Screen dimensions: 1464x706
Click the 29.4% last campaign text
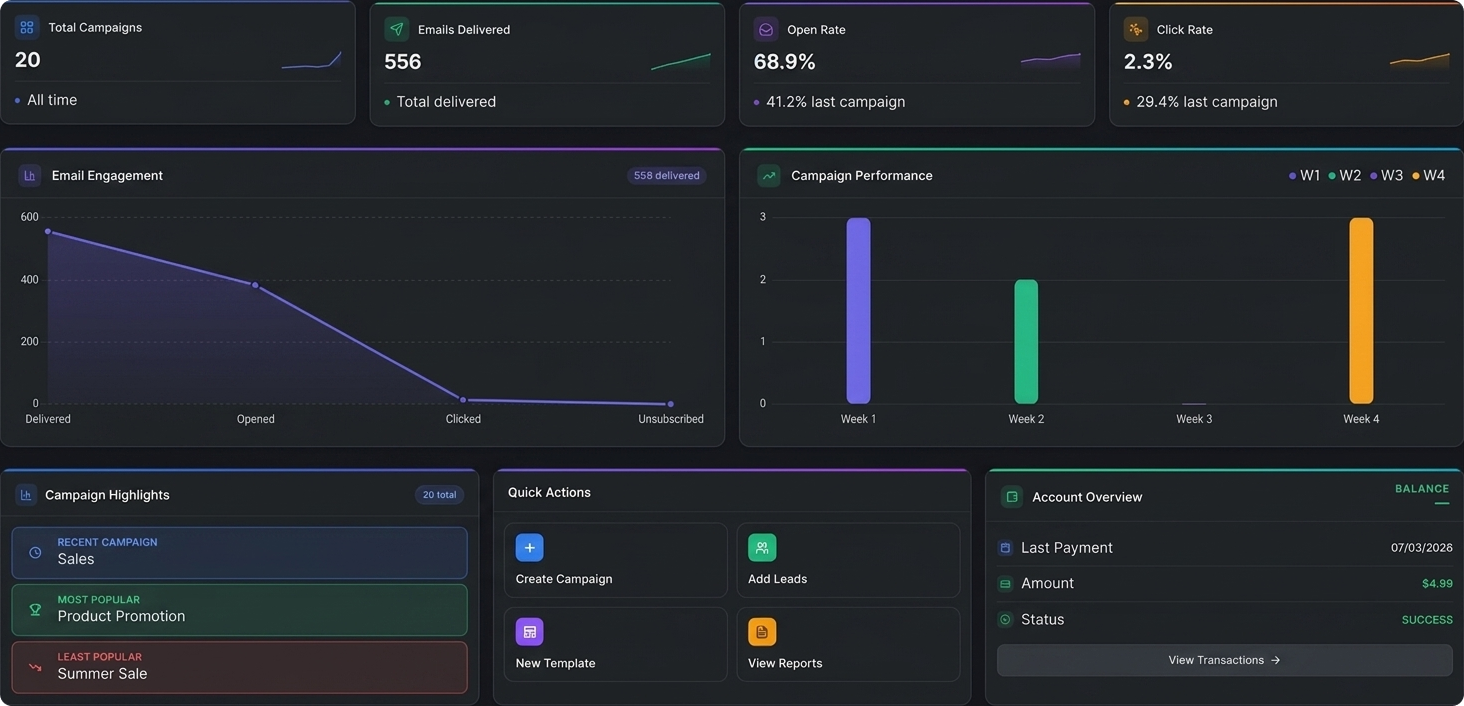click(1207, 102)
